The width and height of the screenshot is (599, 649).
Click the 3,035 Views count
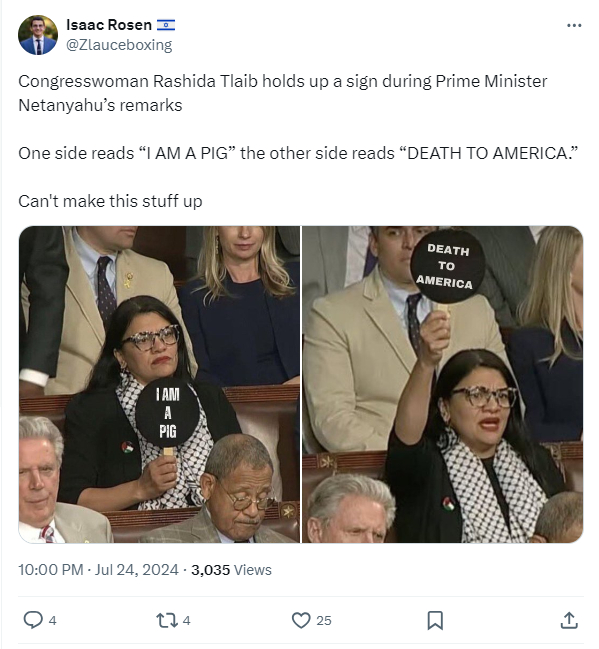pyautogui.click(x=231, y=570)
